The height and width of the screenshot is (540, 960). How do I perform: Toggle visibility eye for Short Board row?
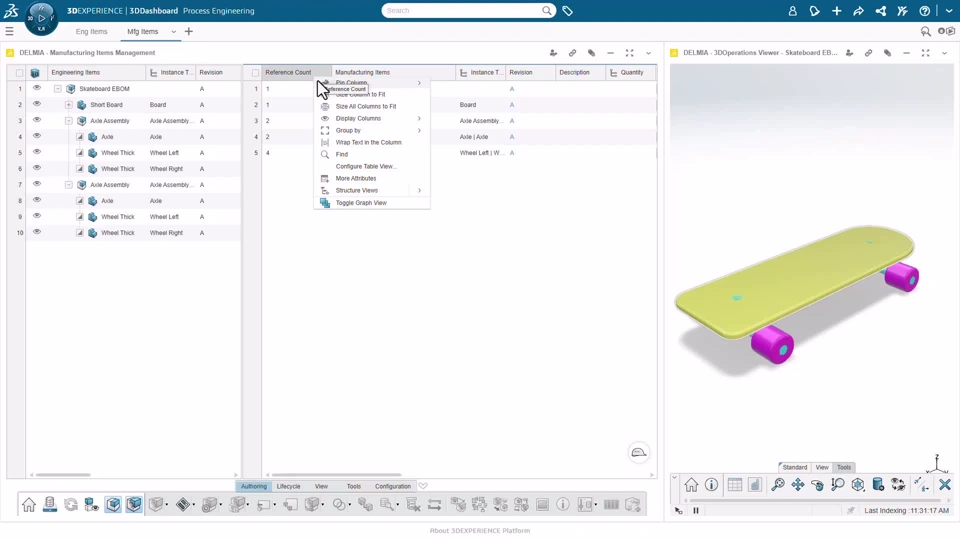[x=37, y=104]
